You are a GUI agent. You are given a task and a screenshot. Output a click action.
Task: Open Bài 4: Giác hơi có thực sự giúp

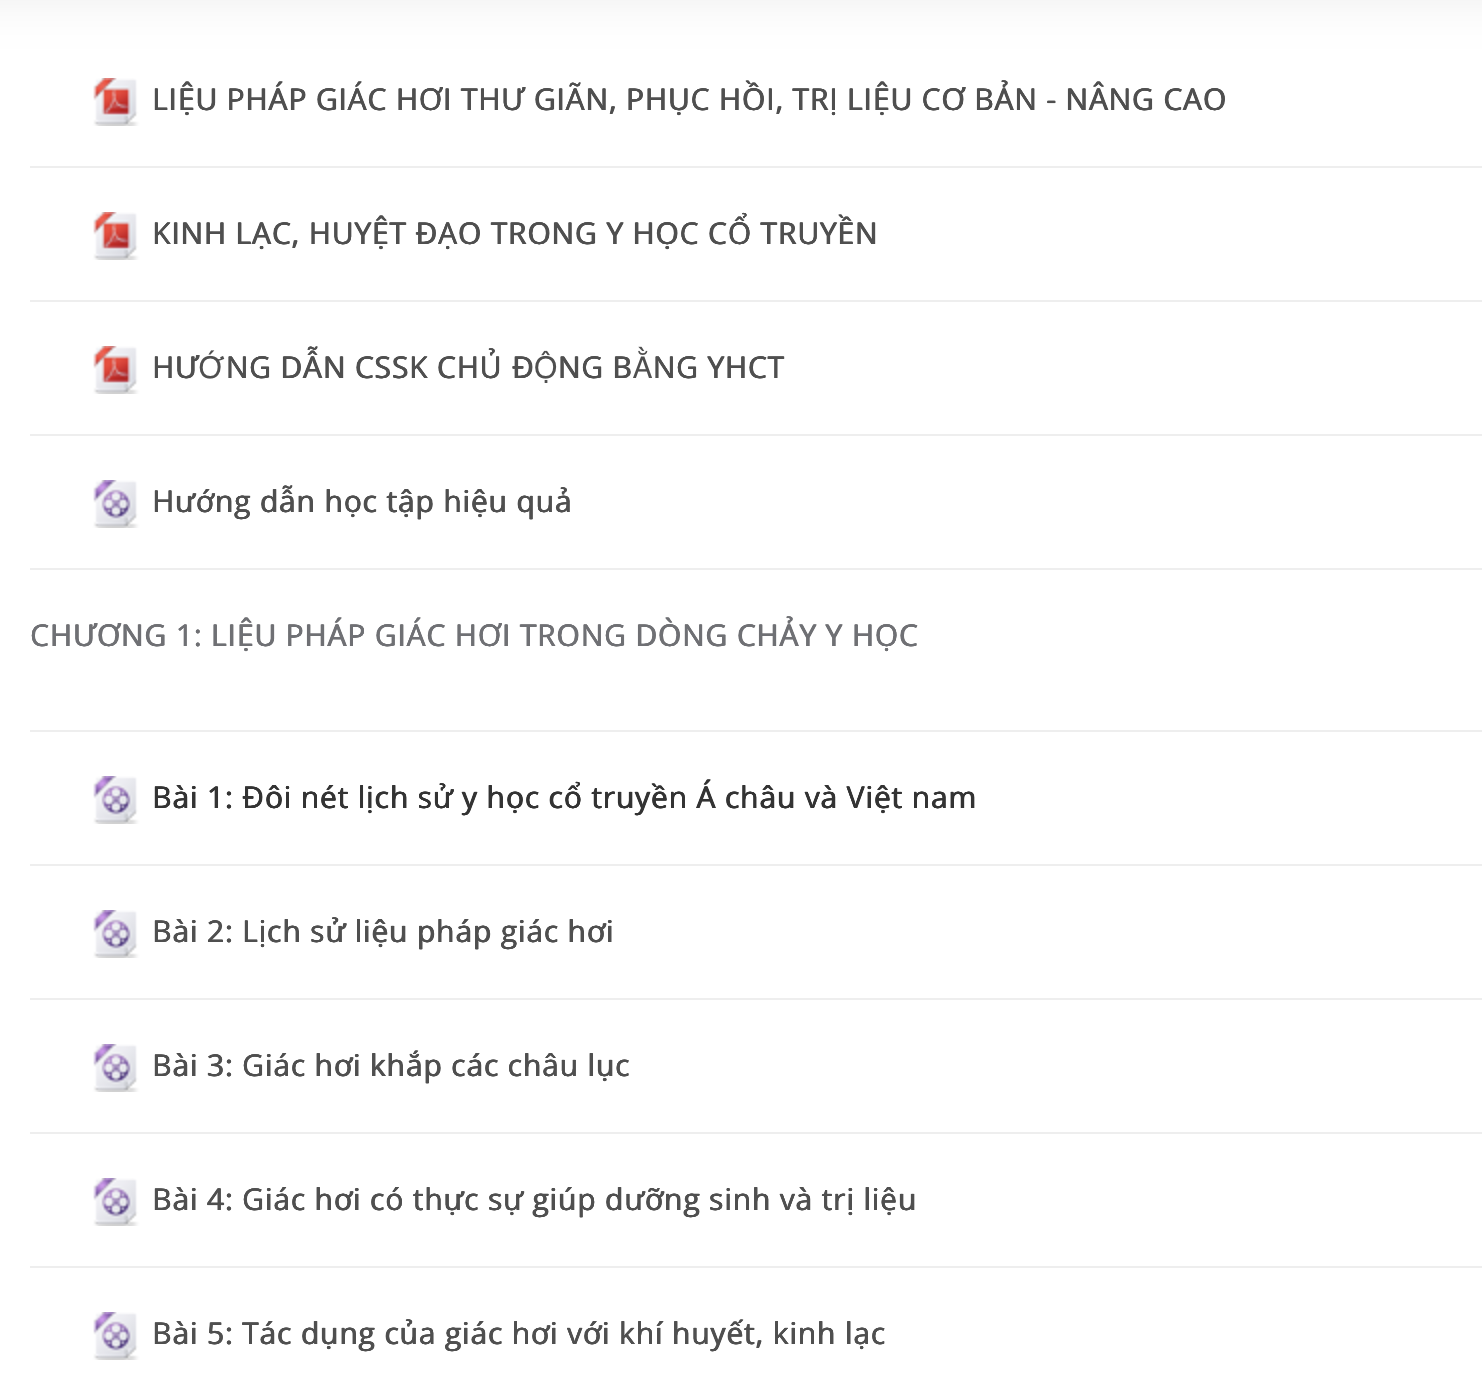coord(534,1200)
